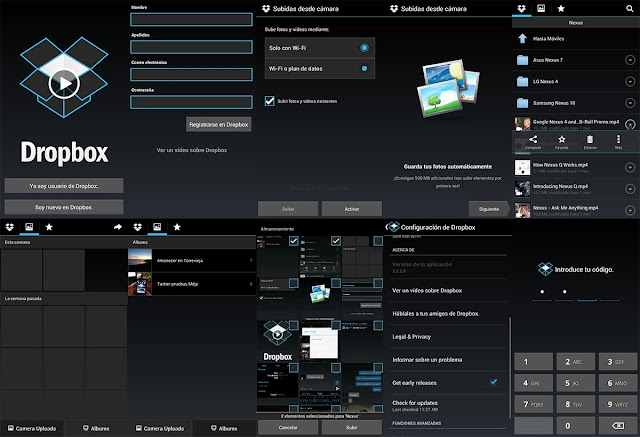Tap the share arrow icon on the 'Esta semana' photos screen
The image size is (640, 437).
tap(118, 227)
